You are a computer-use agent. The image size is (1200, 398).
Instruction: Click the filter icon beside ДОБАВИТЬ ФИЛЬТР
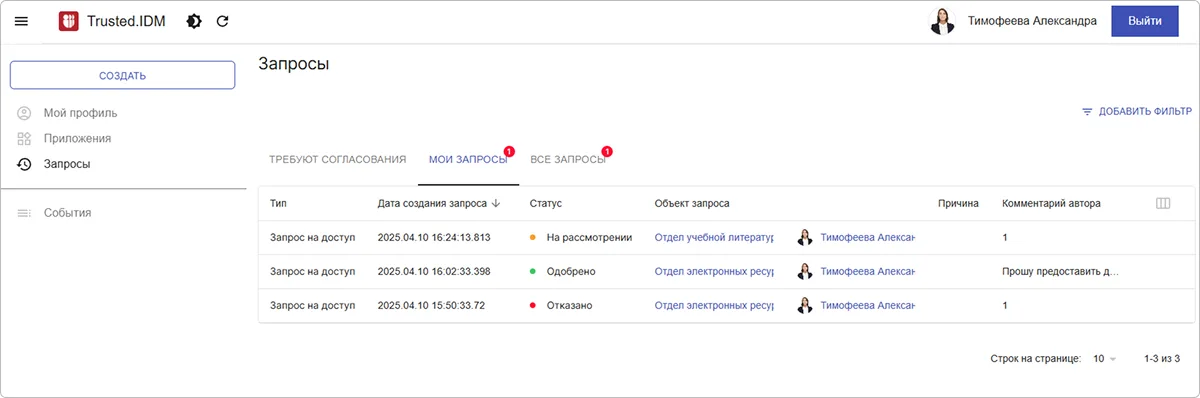(x=1087, y=112)
